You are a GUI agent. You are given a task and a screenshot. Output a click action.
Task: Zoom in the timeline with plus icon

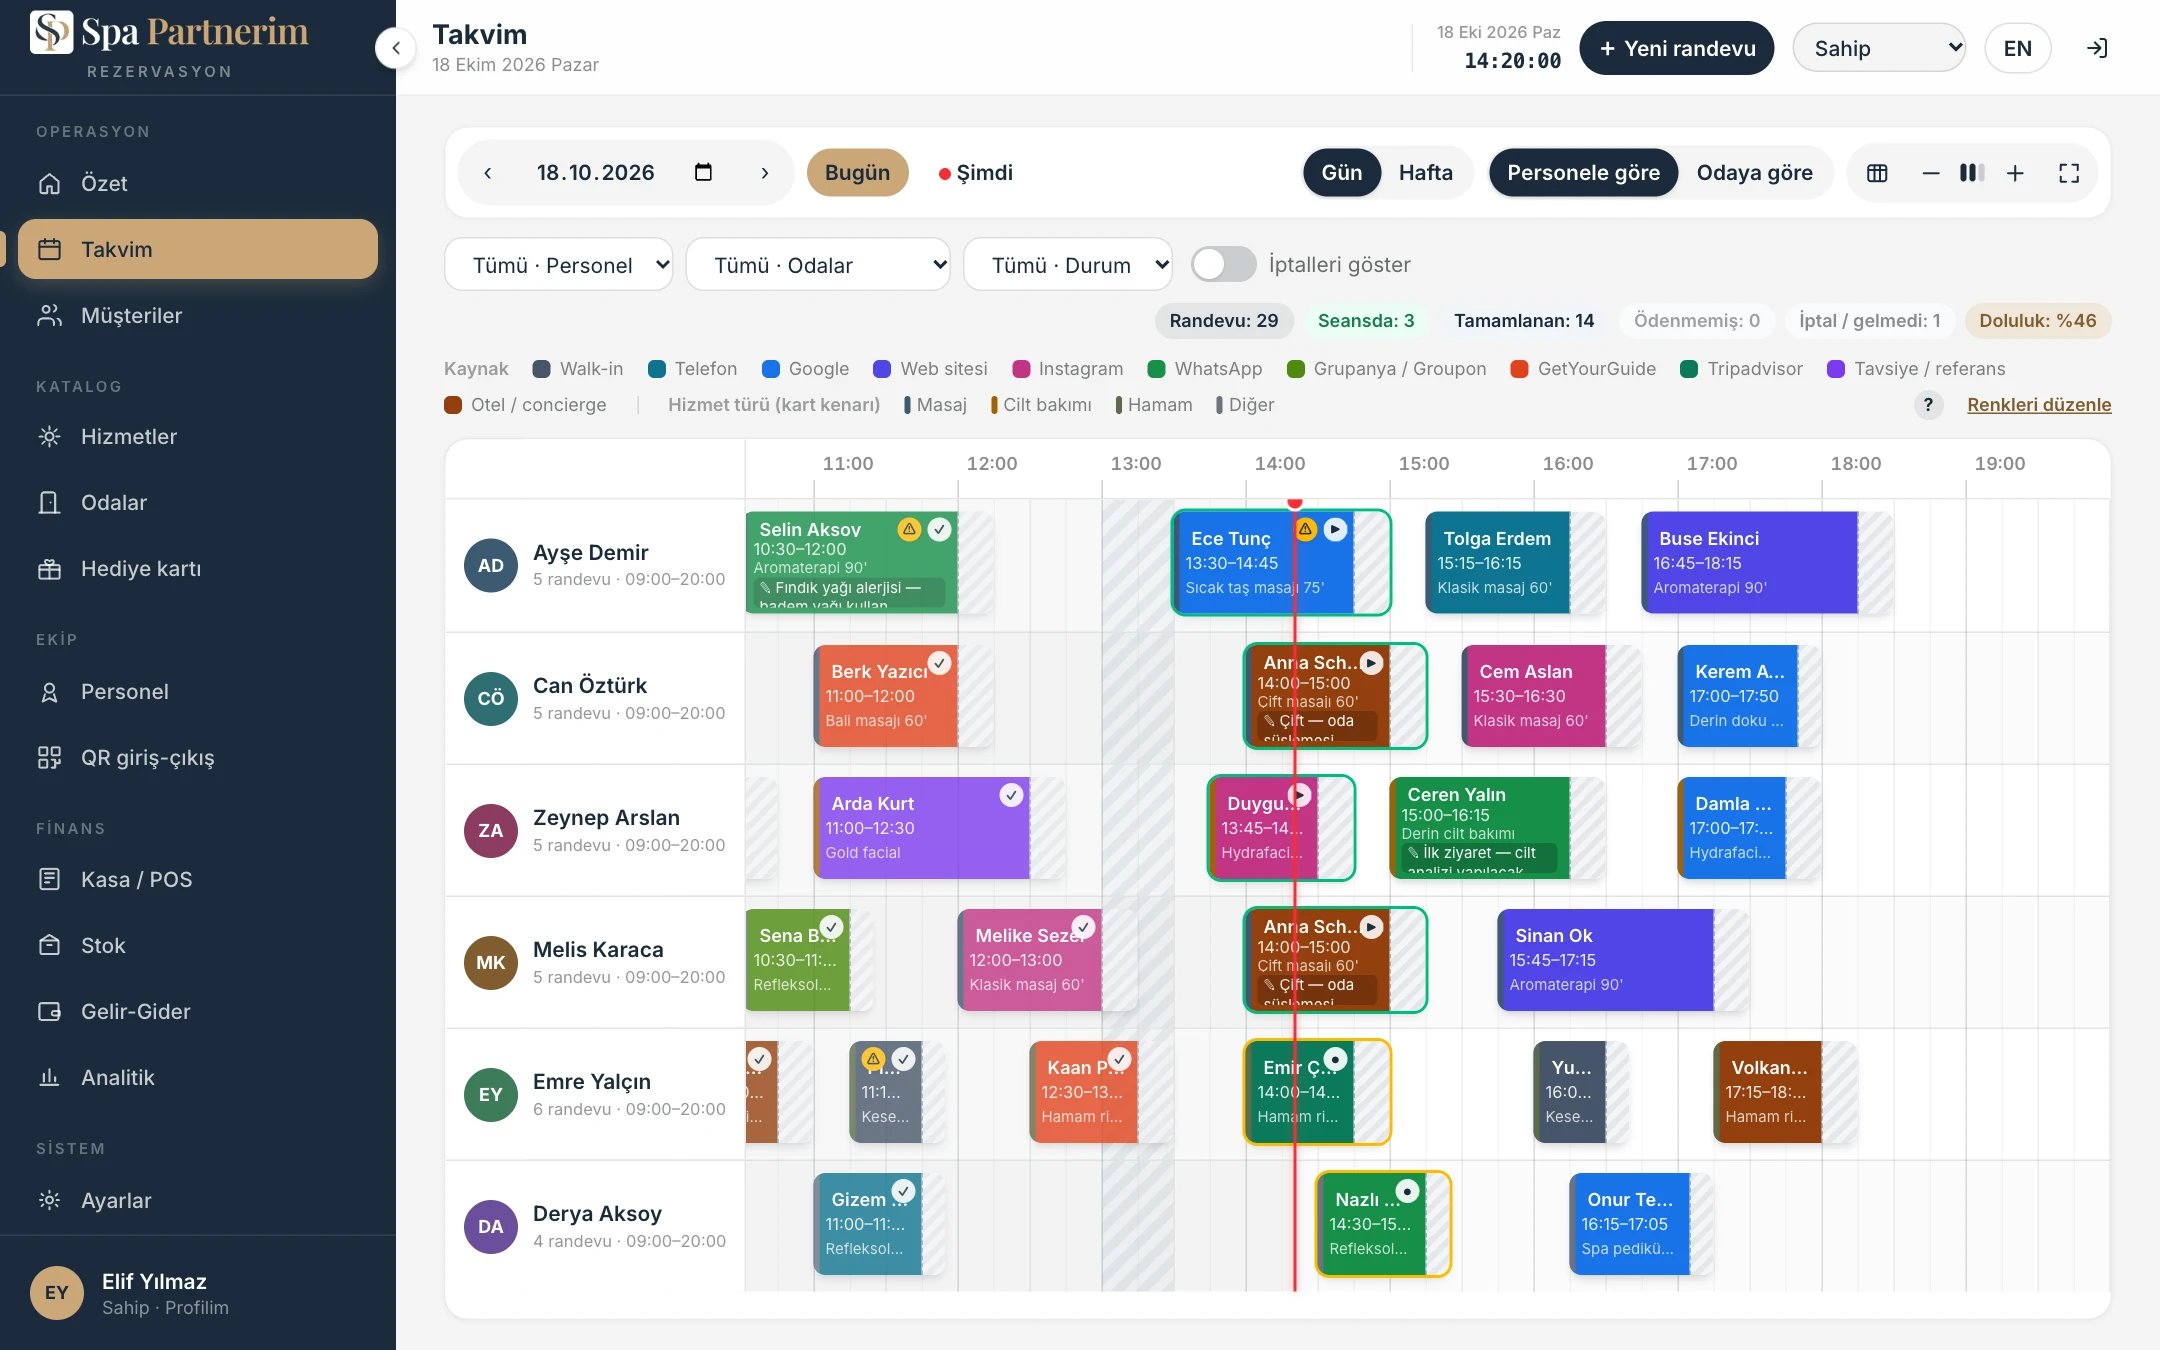coord(2015,173)
